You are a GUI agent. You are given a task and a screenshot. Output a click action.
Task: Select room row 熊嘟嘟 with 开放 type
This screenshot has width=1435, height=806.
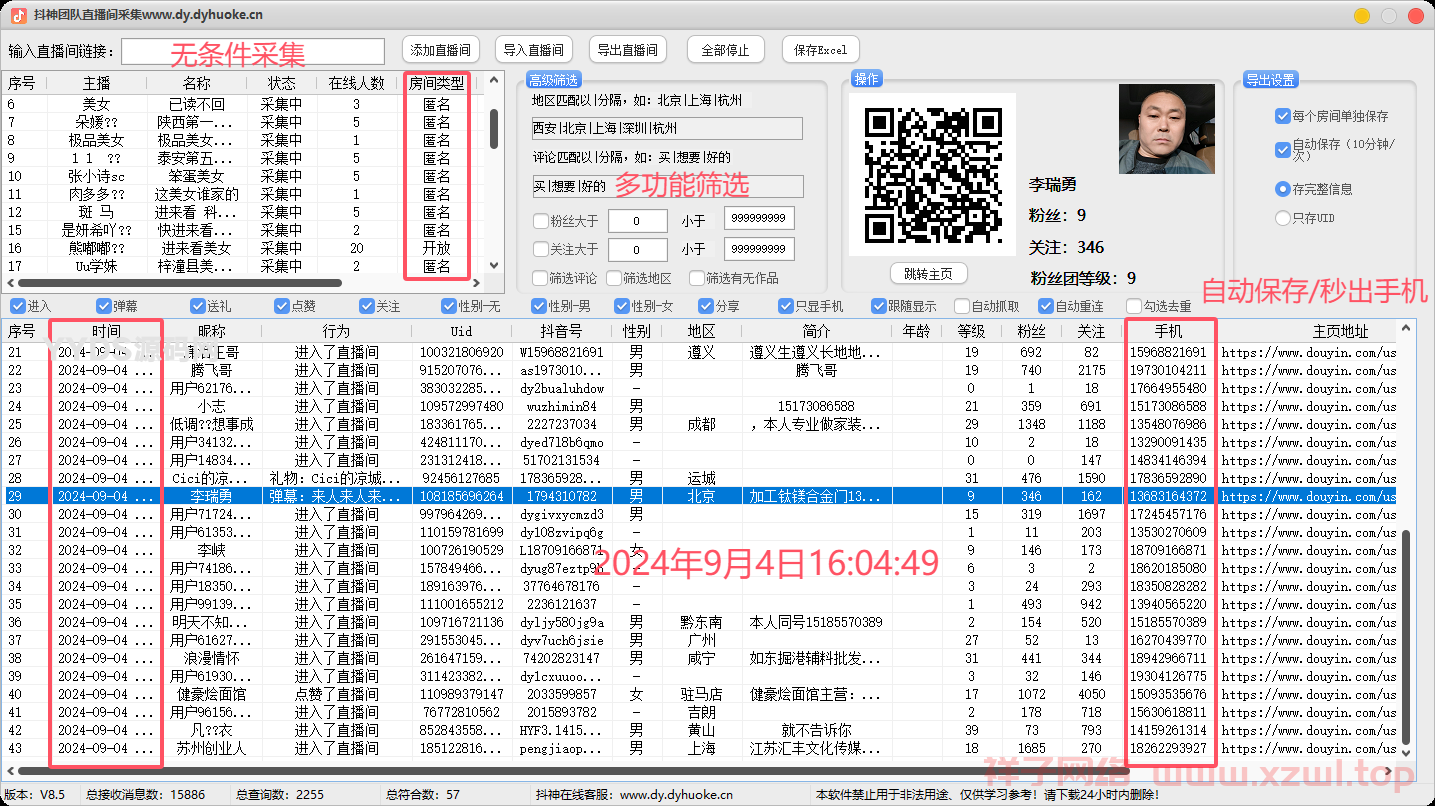point(243,248)
